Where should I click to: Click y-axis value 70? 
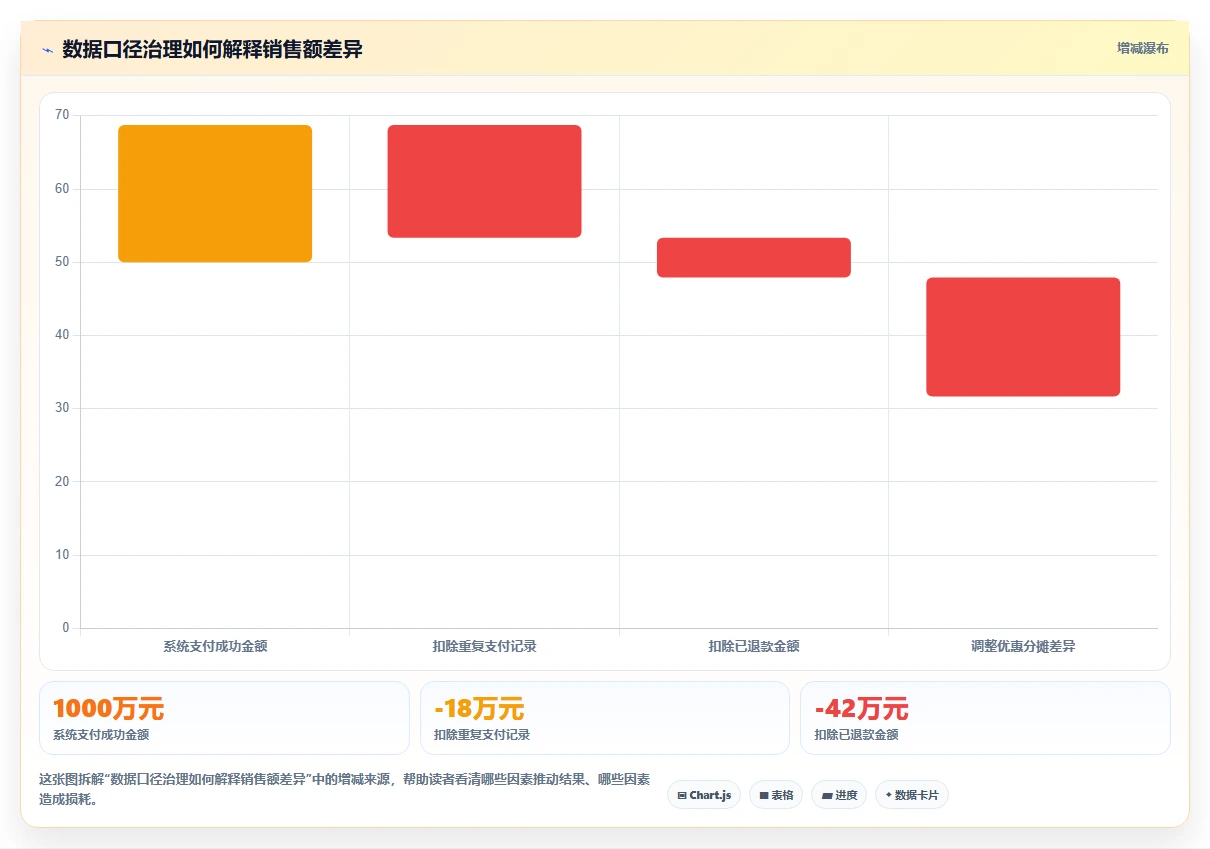(62, 115)
